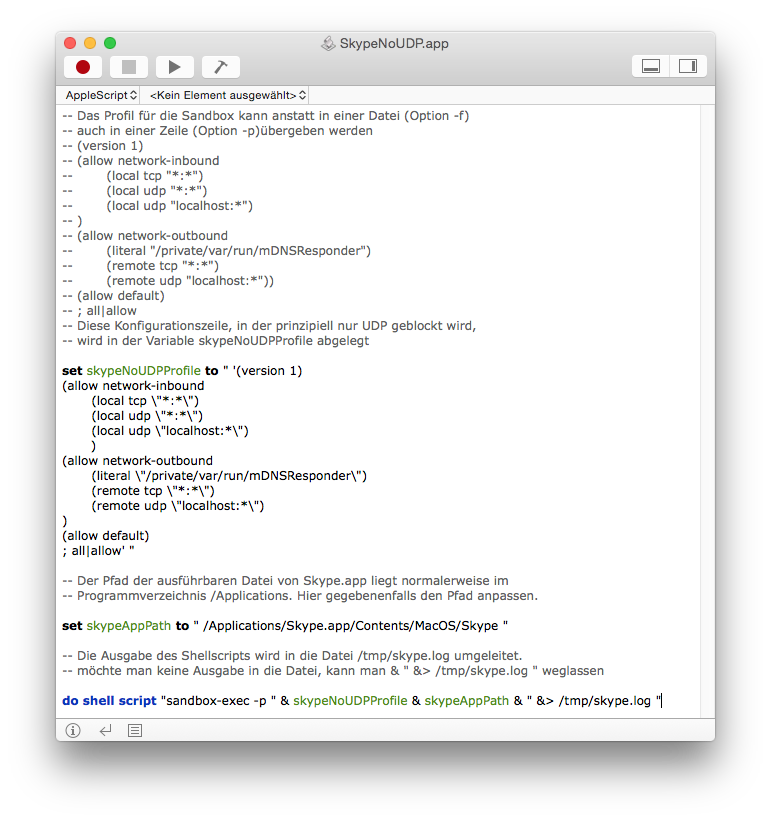The height and width of the screenshot is (821, 771).
Task: Click comment 'Die Ausgabe des Shellscripts'
Action: click(x=292, y=656)
